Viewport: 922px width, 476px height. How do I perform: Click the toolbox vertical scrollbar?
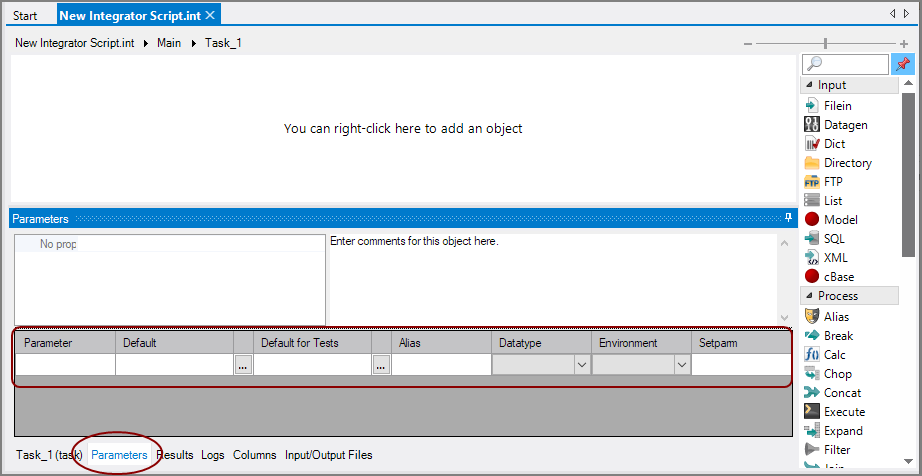[x=908, y=174]
